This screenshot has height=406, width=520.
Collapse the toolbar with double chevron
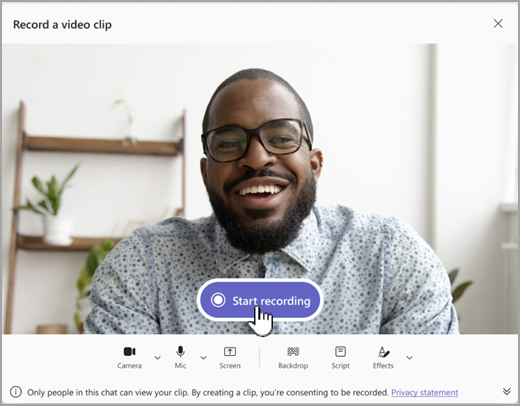[506, 391]
